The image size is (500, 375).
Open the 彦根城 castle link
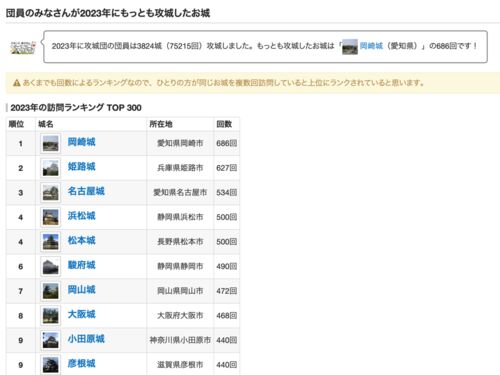81,364
